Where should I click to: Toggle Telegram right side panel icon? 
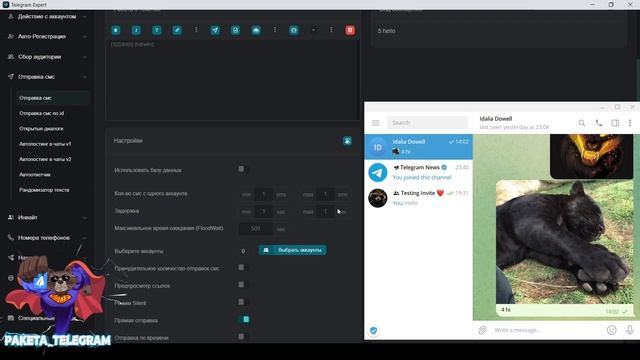[x=615, y=123]
